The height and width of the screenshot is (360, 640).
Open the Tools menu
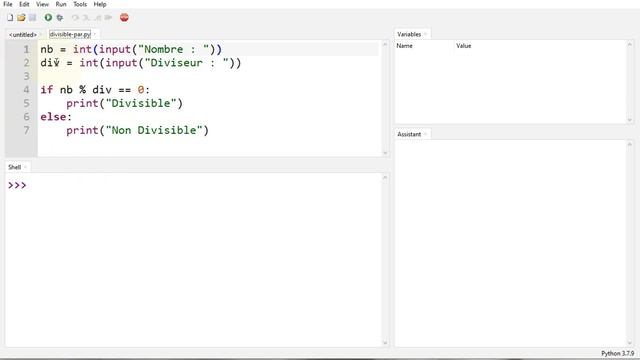[x=80, y=4]
